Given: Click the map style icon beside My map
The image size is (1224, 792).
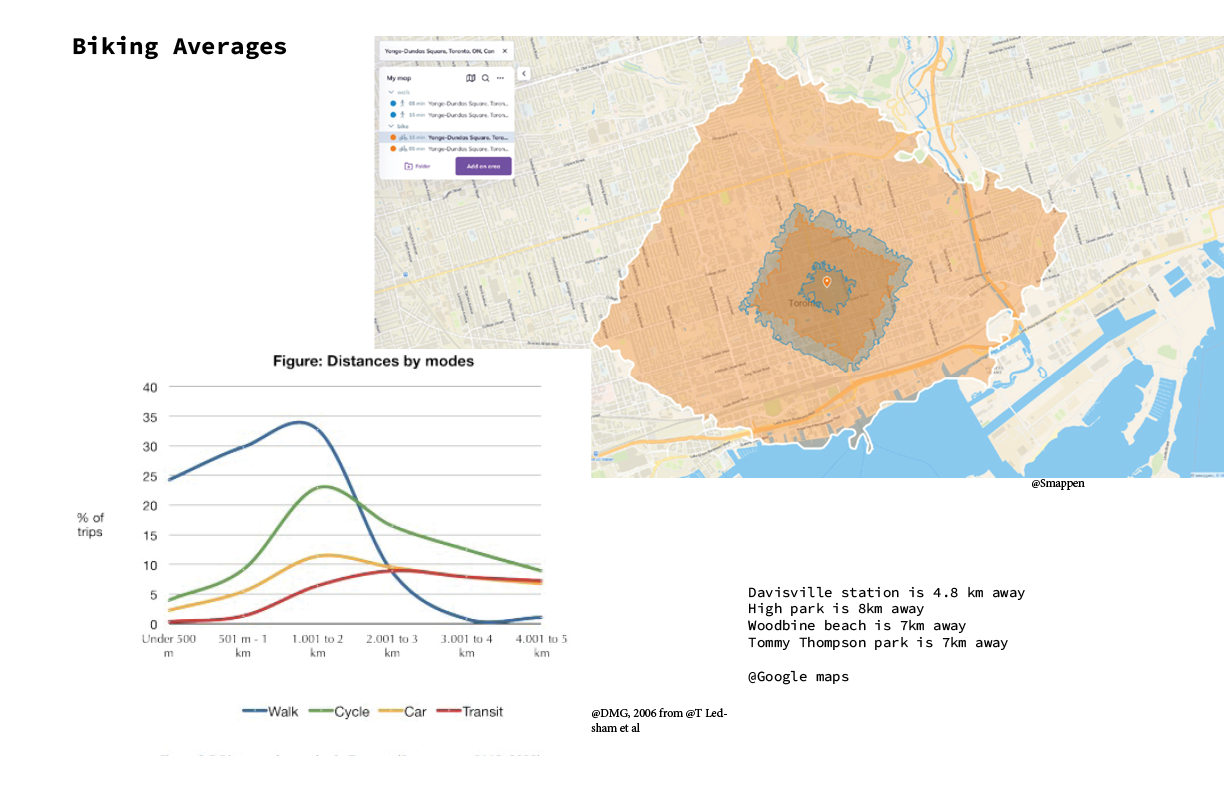Looking at the screenshot, I should click(471, 78).
